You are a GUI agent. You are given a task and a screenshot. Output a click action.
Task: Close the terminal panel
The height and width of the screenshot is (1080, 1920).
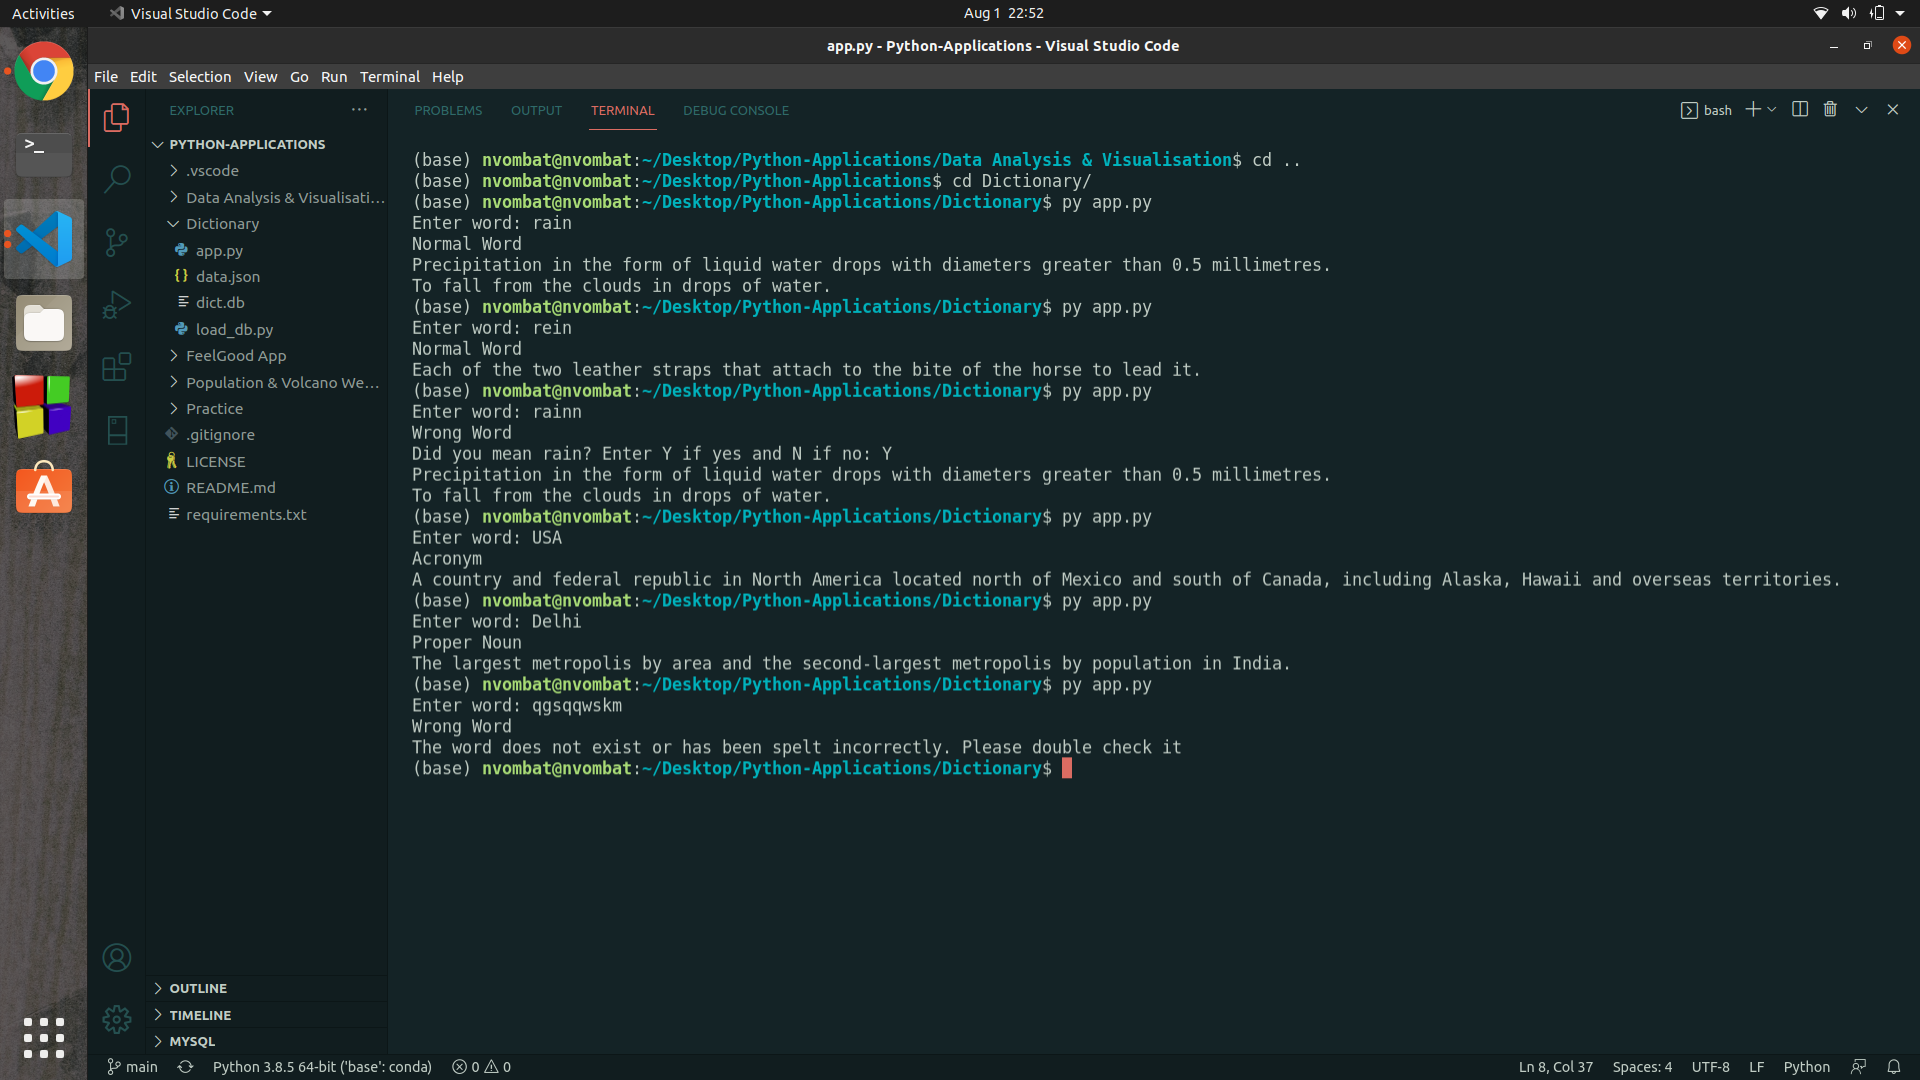coord(1893,109)
